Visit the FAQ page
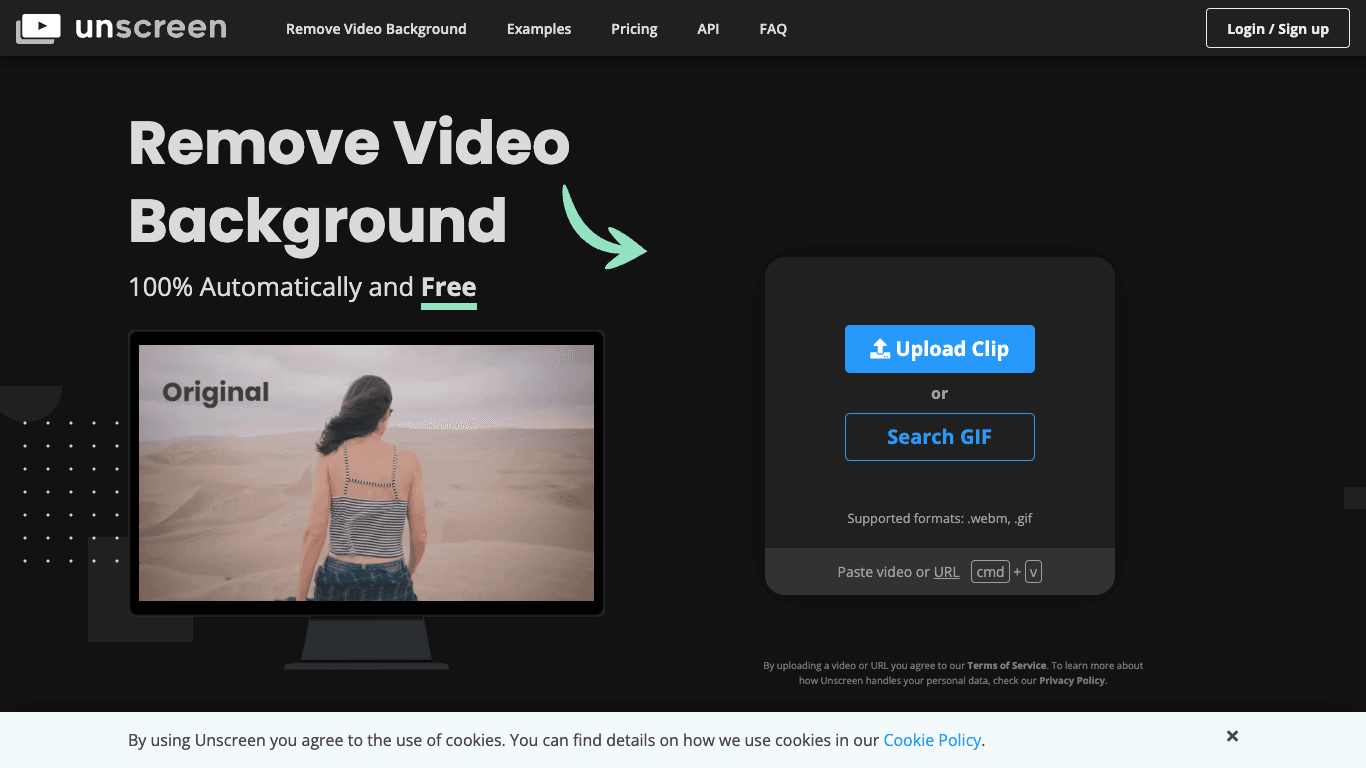 (773, 29)
